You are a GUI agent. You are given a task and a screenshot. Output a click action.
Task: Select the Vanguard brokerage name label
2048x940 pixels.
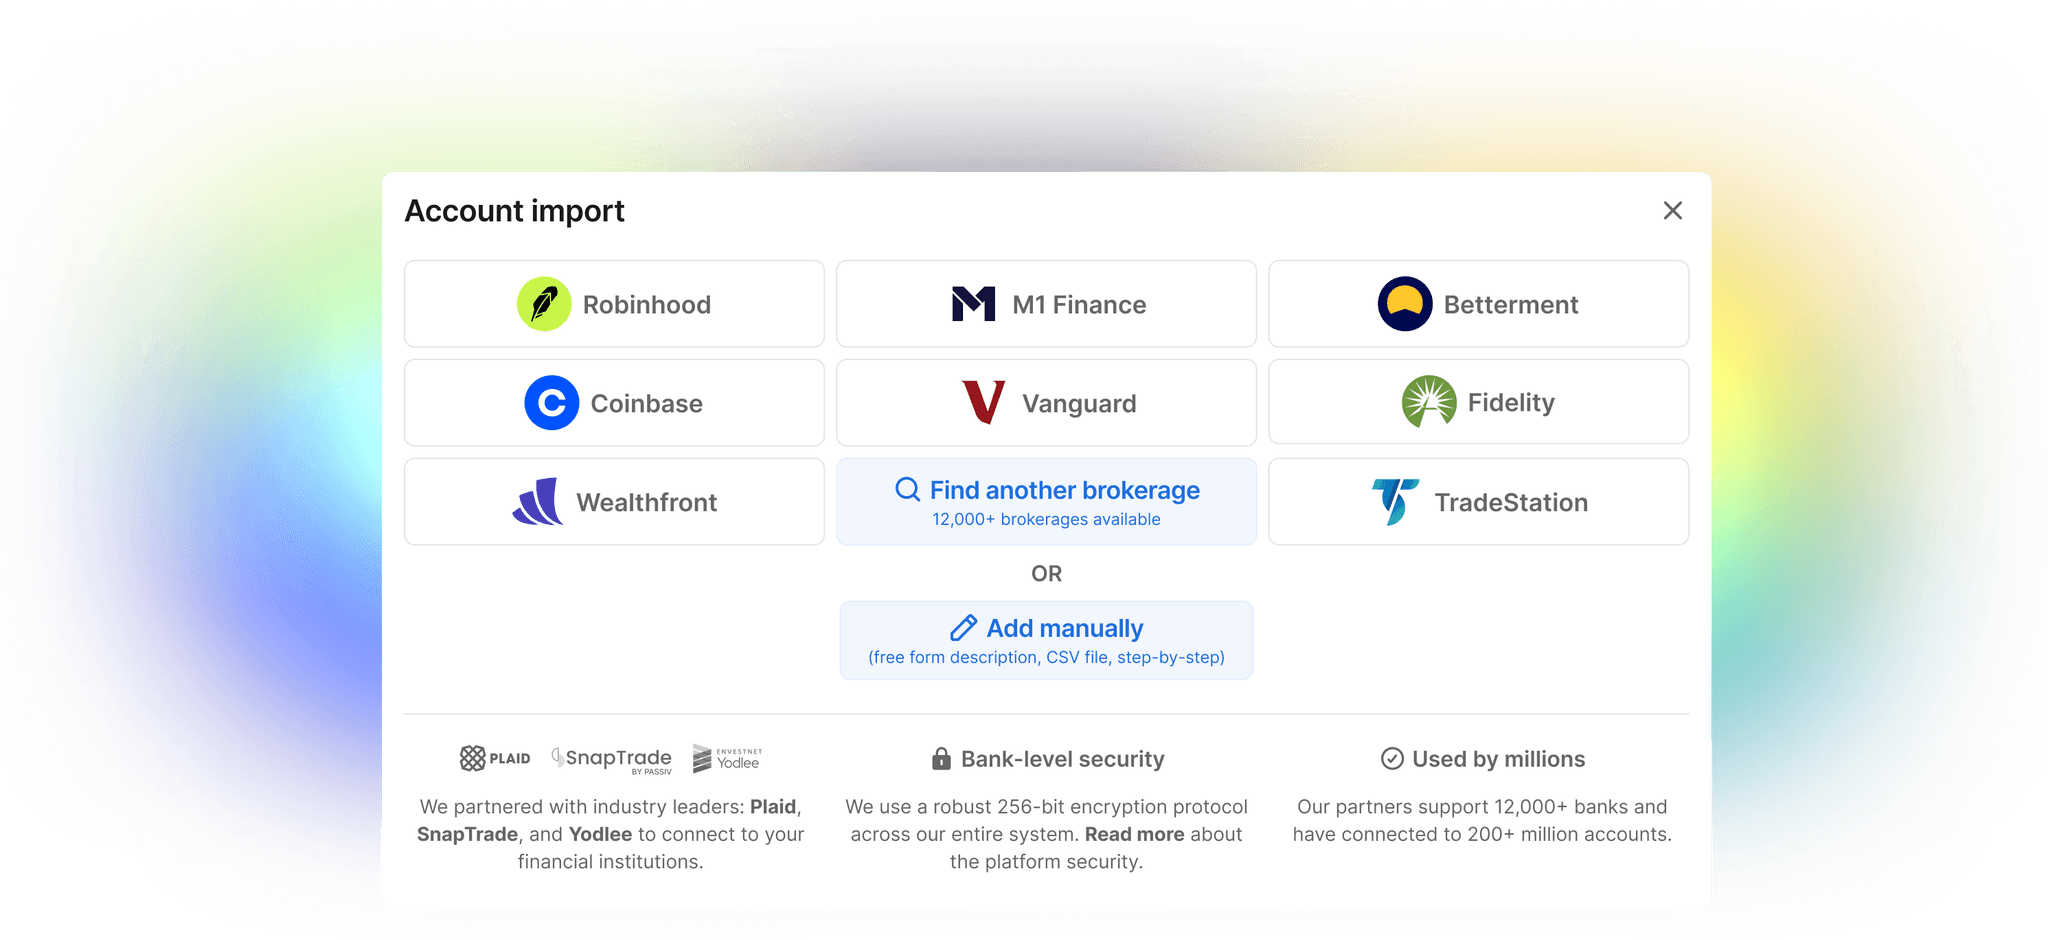click(x=1079, y=404)
